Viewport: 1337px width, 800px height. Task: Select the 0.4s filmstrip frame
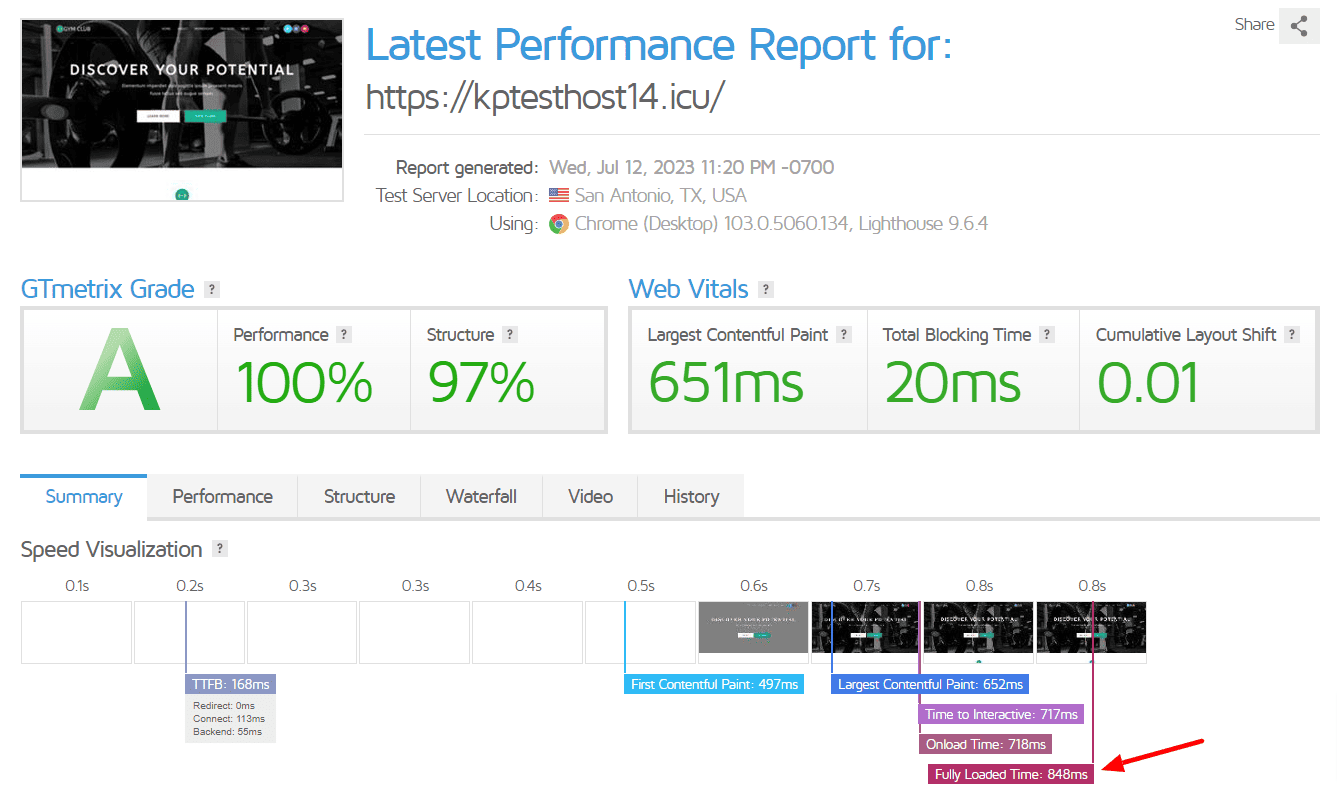click(x=527, y=632)
